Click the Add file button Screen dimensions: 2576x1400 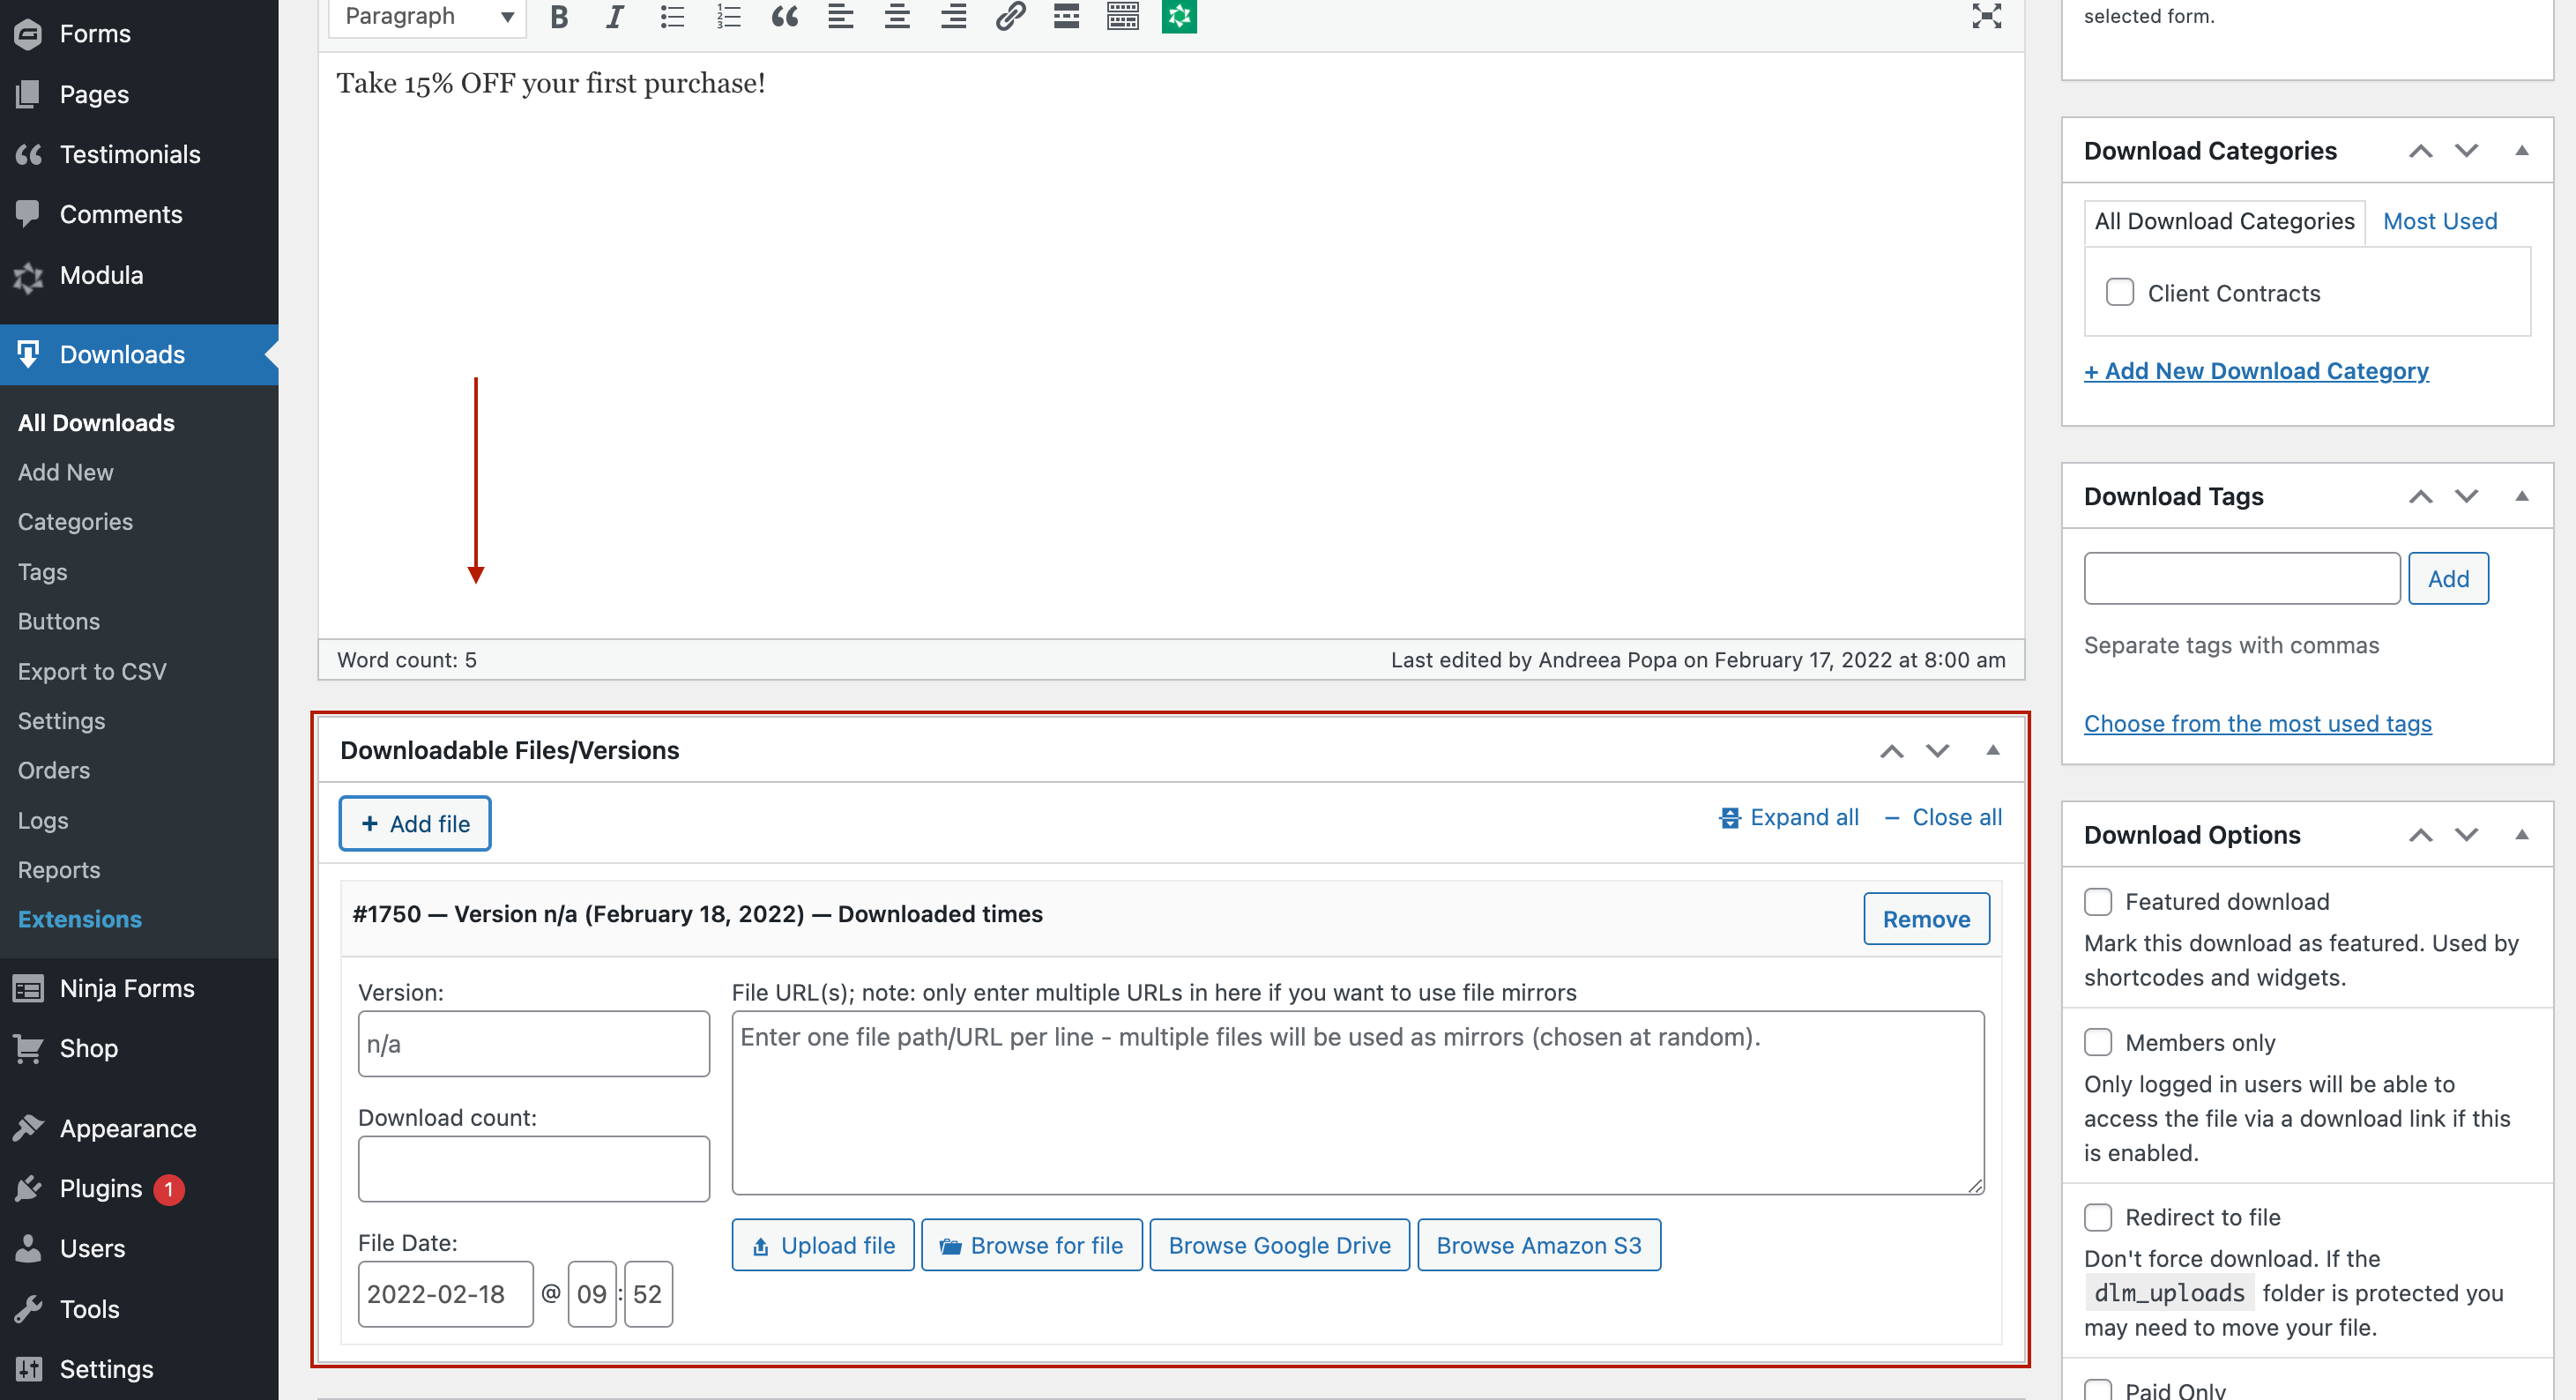tap(415, 823)
